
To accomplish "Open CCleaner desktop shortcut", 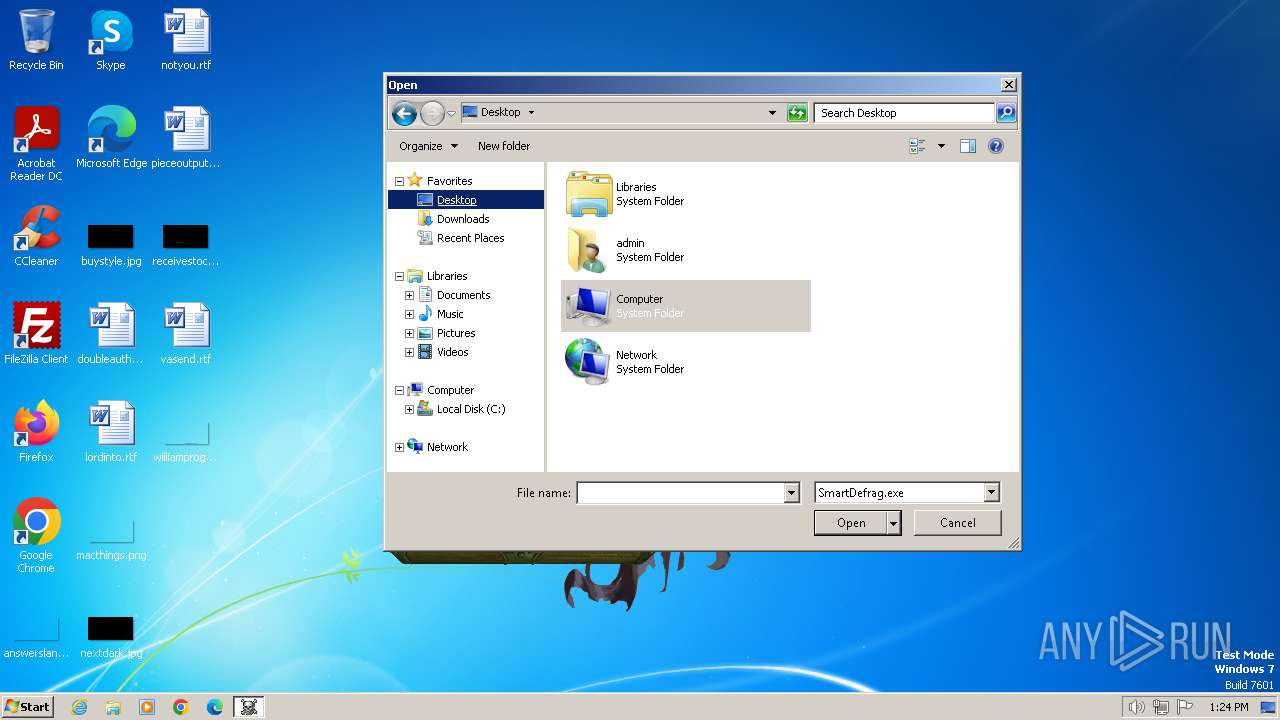I will pyautogui.click(x=36, y=236).
